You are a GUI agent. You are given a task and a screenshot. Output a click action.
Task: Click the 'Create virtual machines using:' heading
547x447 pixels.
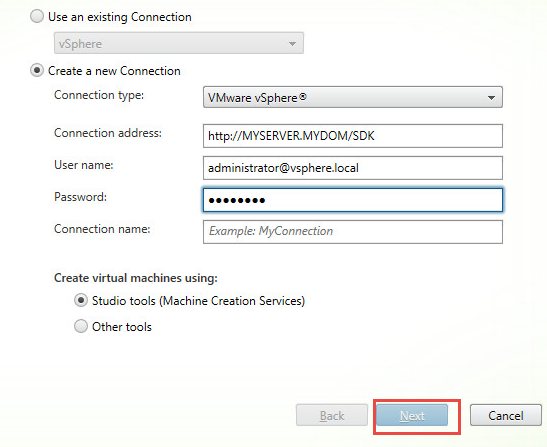click(136, 278)
